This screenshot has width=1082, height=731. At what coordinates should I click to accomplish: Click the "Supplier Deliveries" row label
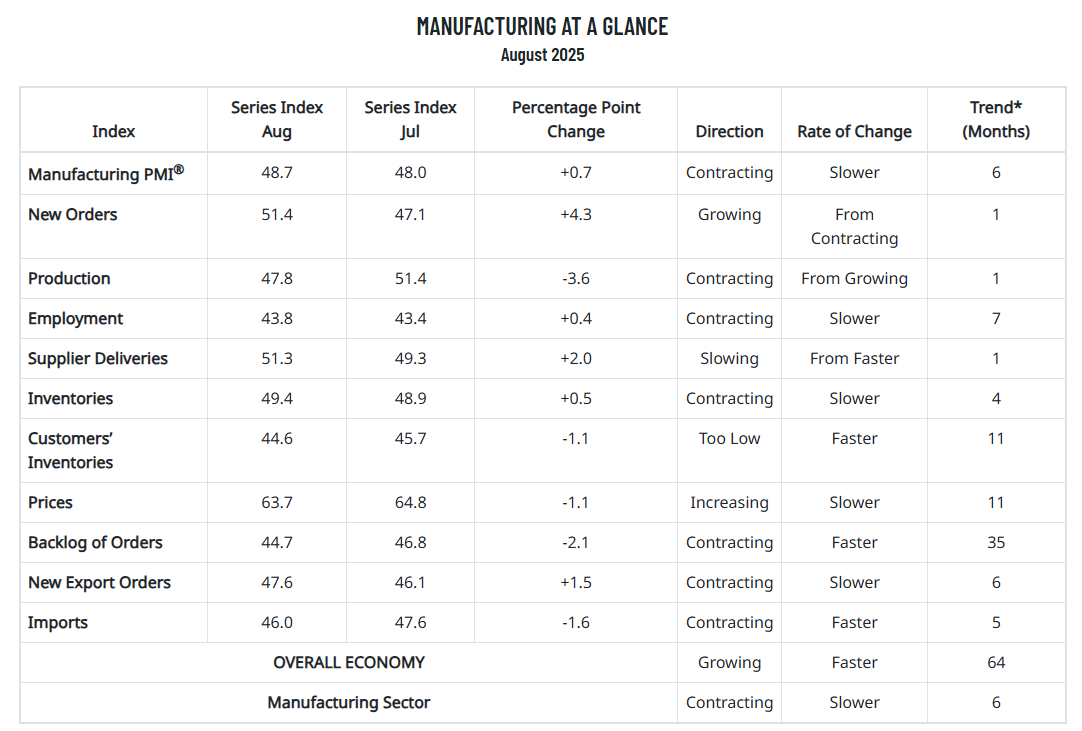pos(98,358)
